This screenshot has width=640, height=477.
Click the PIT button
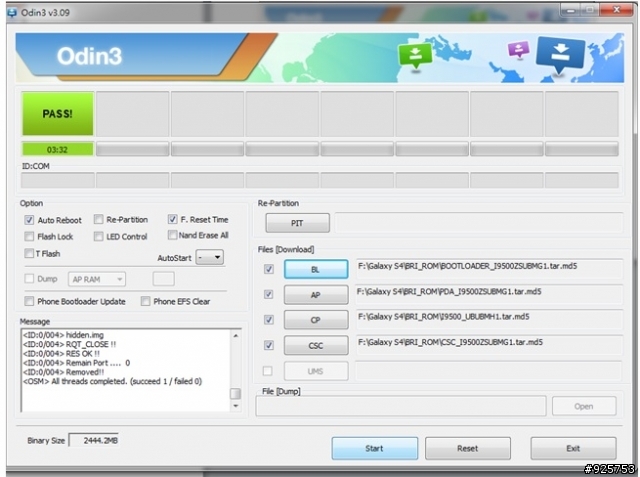click(298, 223)
